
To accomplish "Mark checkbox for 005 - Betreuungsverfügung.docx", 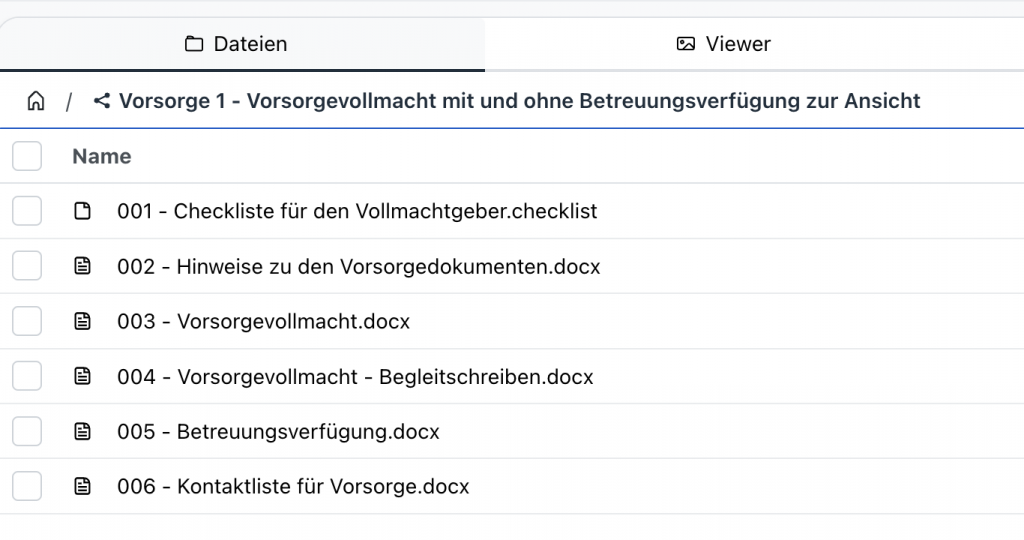I will click(x=27, y=432).
